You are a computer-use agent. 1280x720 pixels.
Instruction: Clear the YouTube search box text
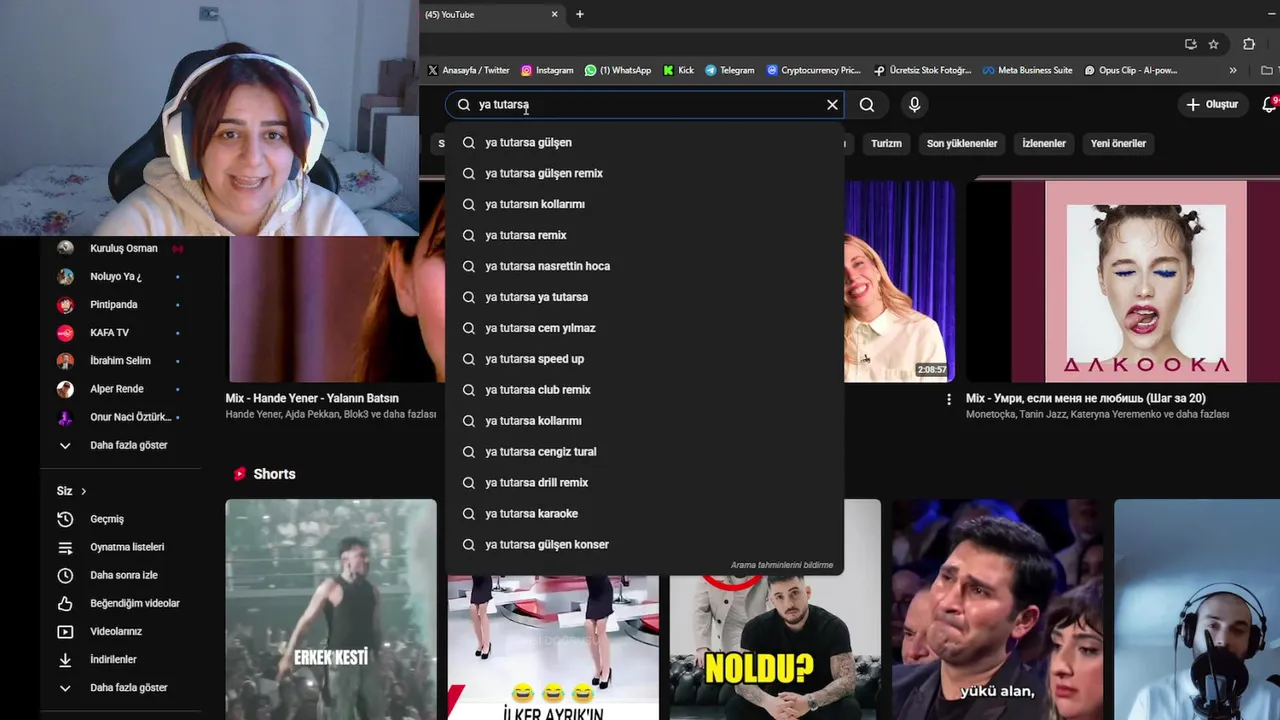click(x=832, y=104)
